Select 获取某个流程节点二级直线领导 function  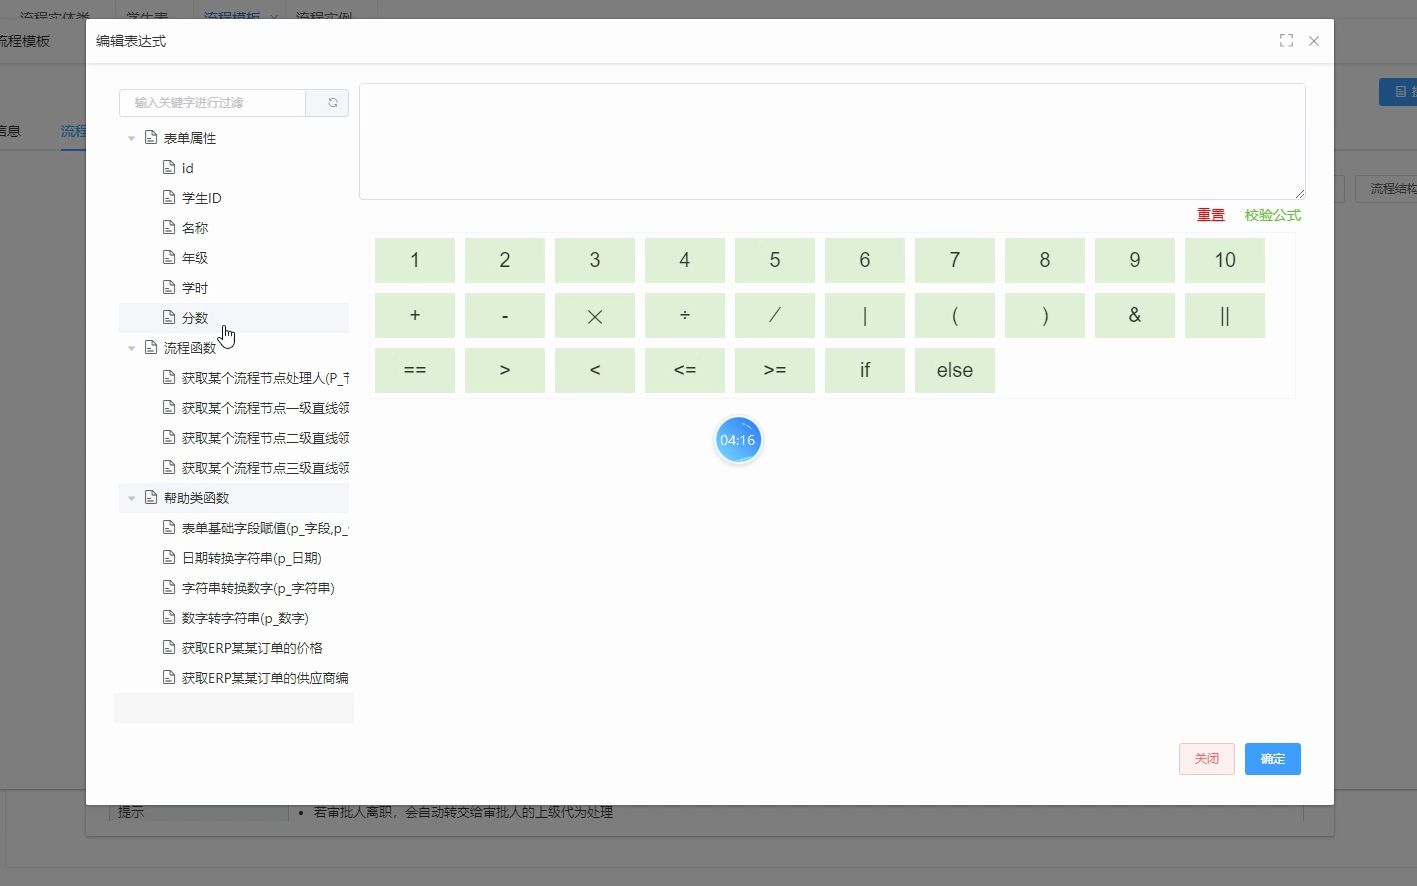pos(265,438)
